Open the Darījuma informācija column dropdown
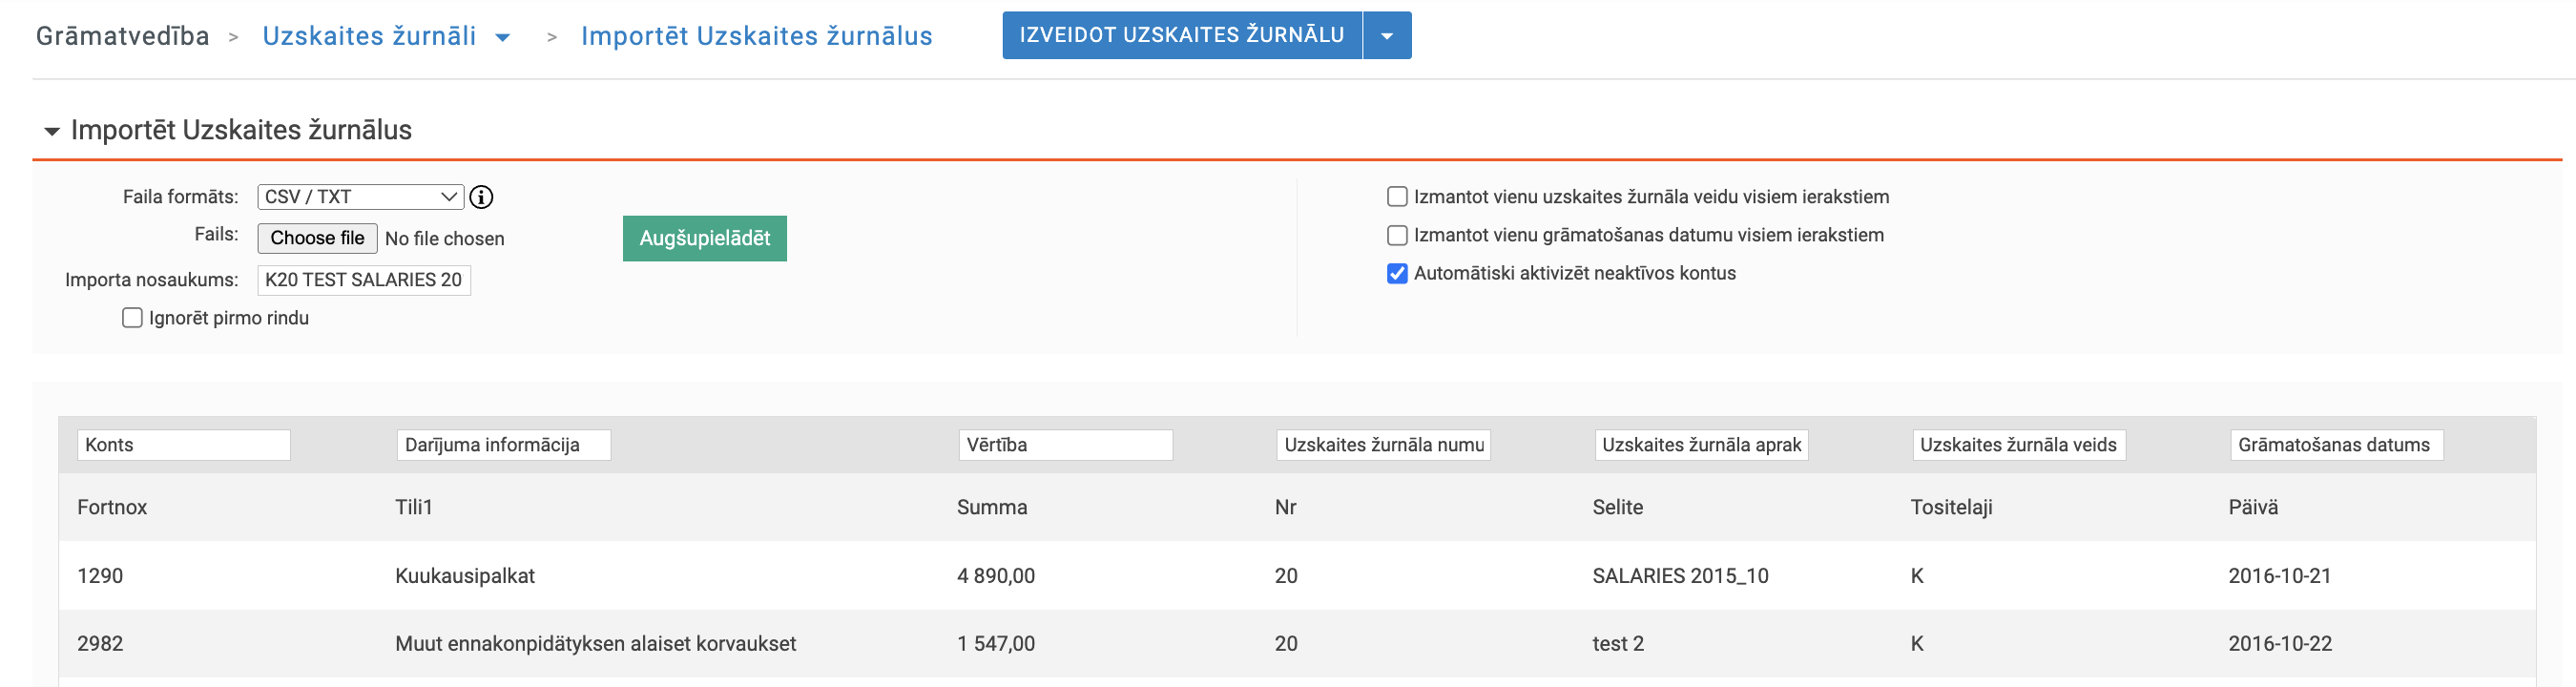2576x687 pixels. [504, 445]
